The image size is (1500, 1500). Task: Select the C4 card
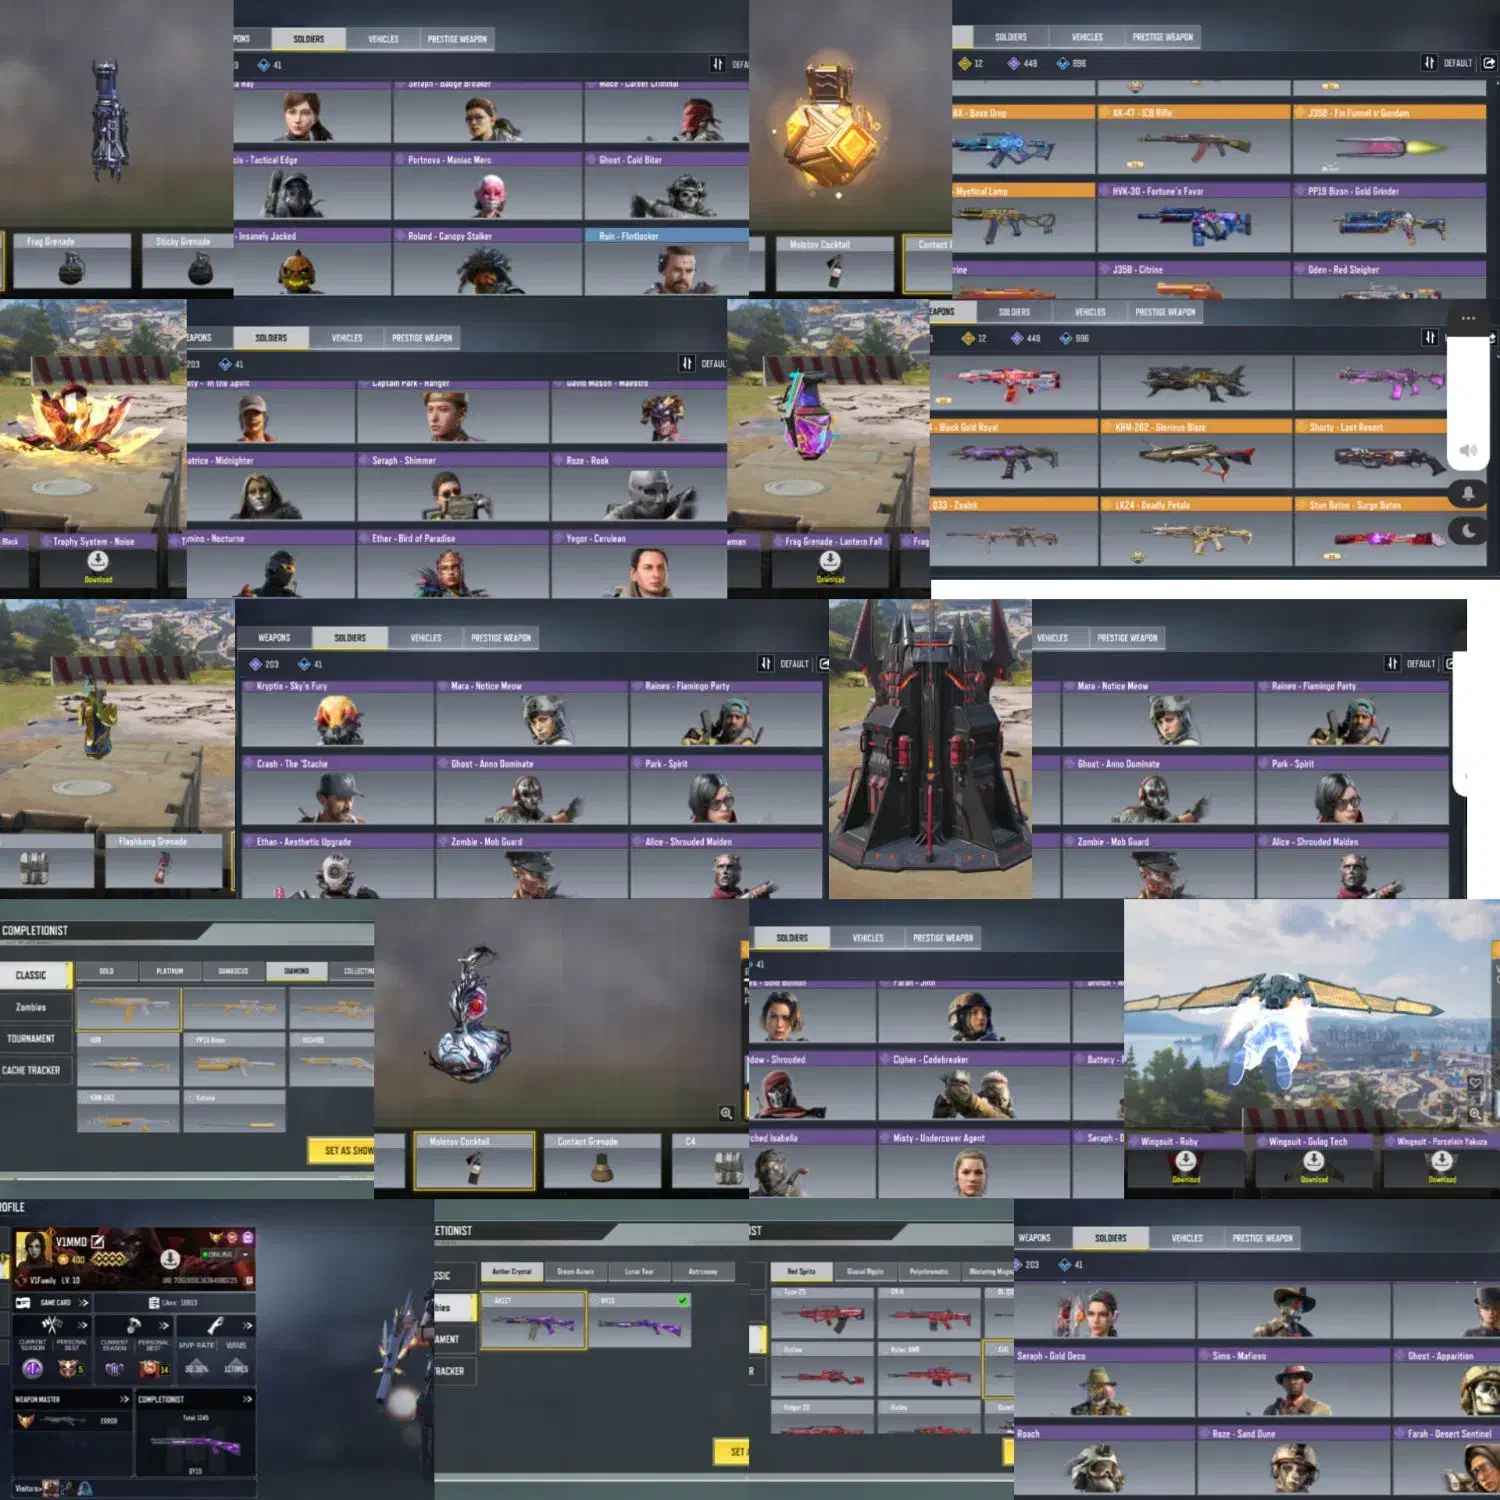click(x=710, y=1160)
